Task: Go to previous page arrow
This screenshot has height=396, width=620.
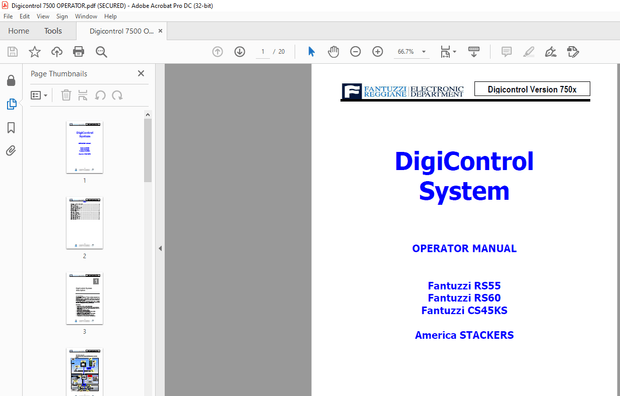Action: (217, 51)
